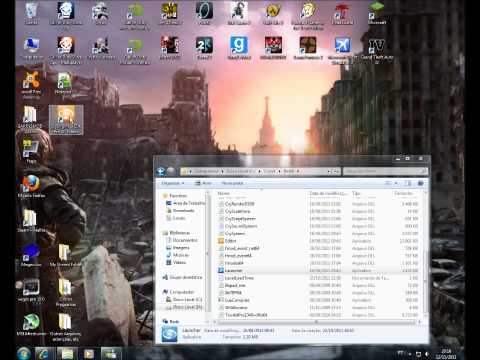Click the Explorer search box
Screen dimensions: 480x360
(x=385, y=171)
